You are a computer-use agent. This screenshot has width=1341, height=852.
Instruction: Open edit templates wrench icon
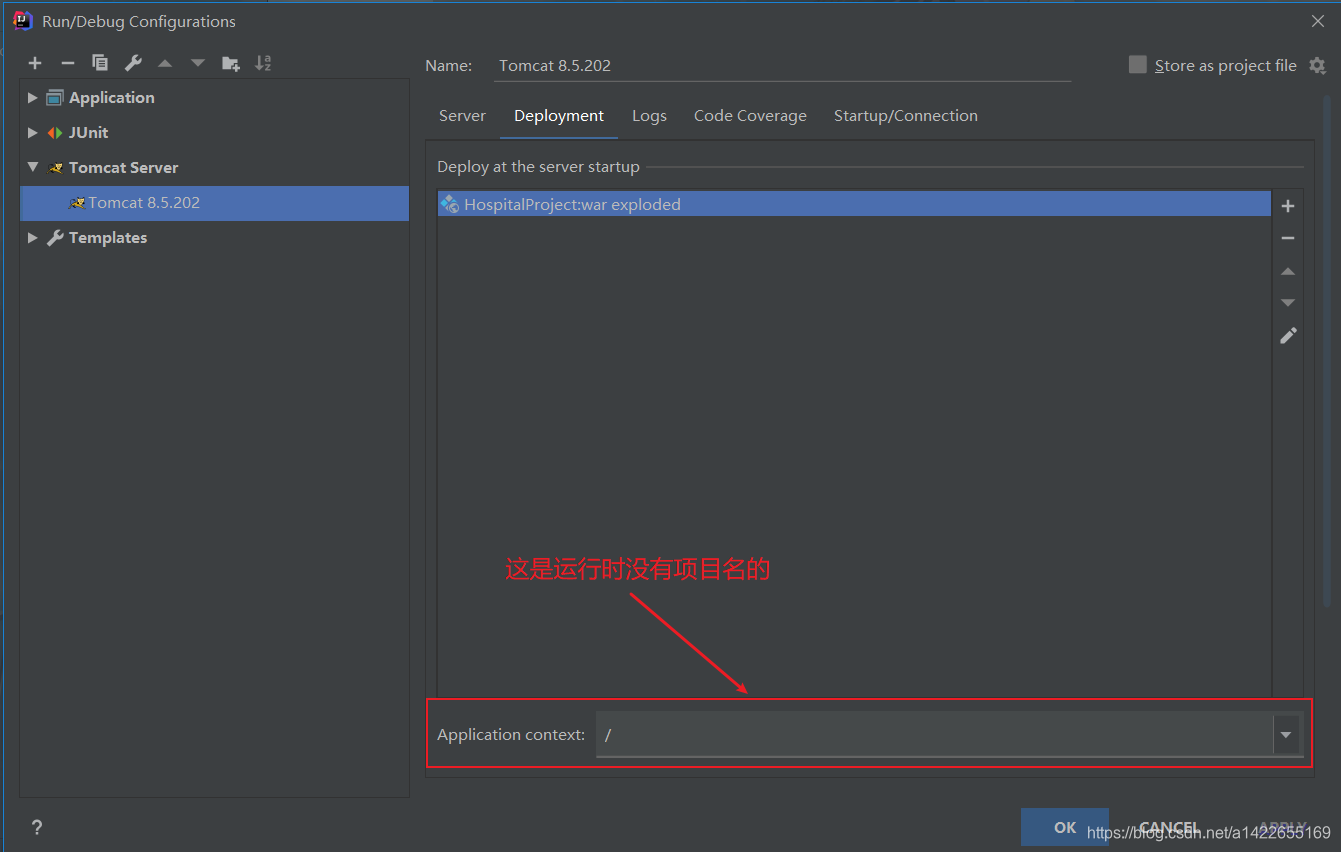[x=133, y=63]
